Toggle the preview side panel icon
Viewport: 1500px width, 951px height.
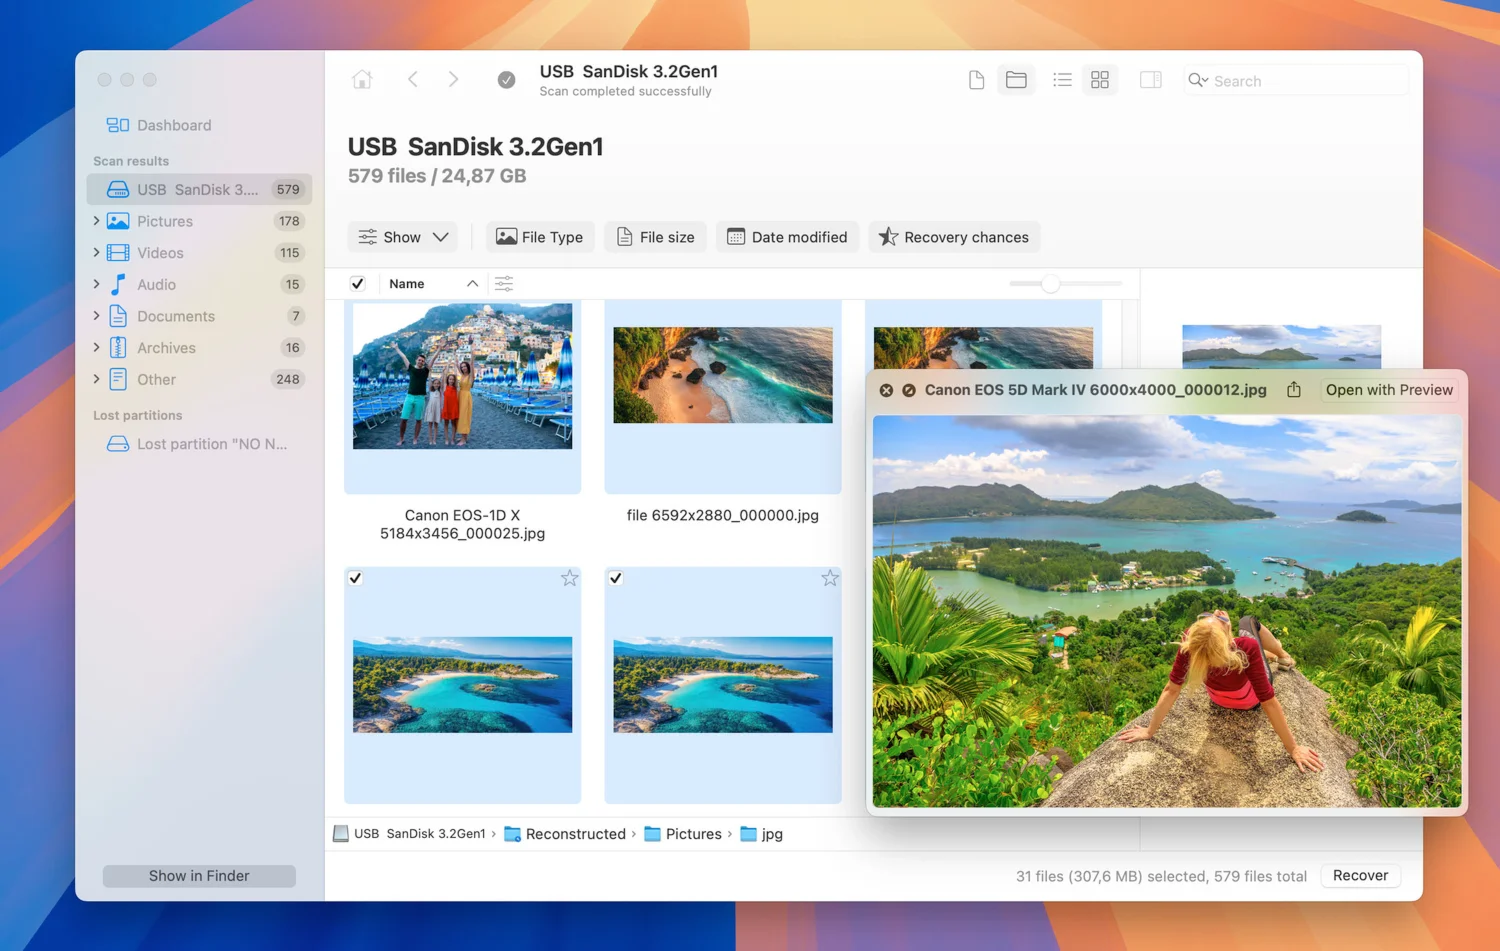[1151, 80]
